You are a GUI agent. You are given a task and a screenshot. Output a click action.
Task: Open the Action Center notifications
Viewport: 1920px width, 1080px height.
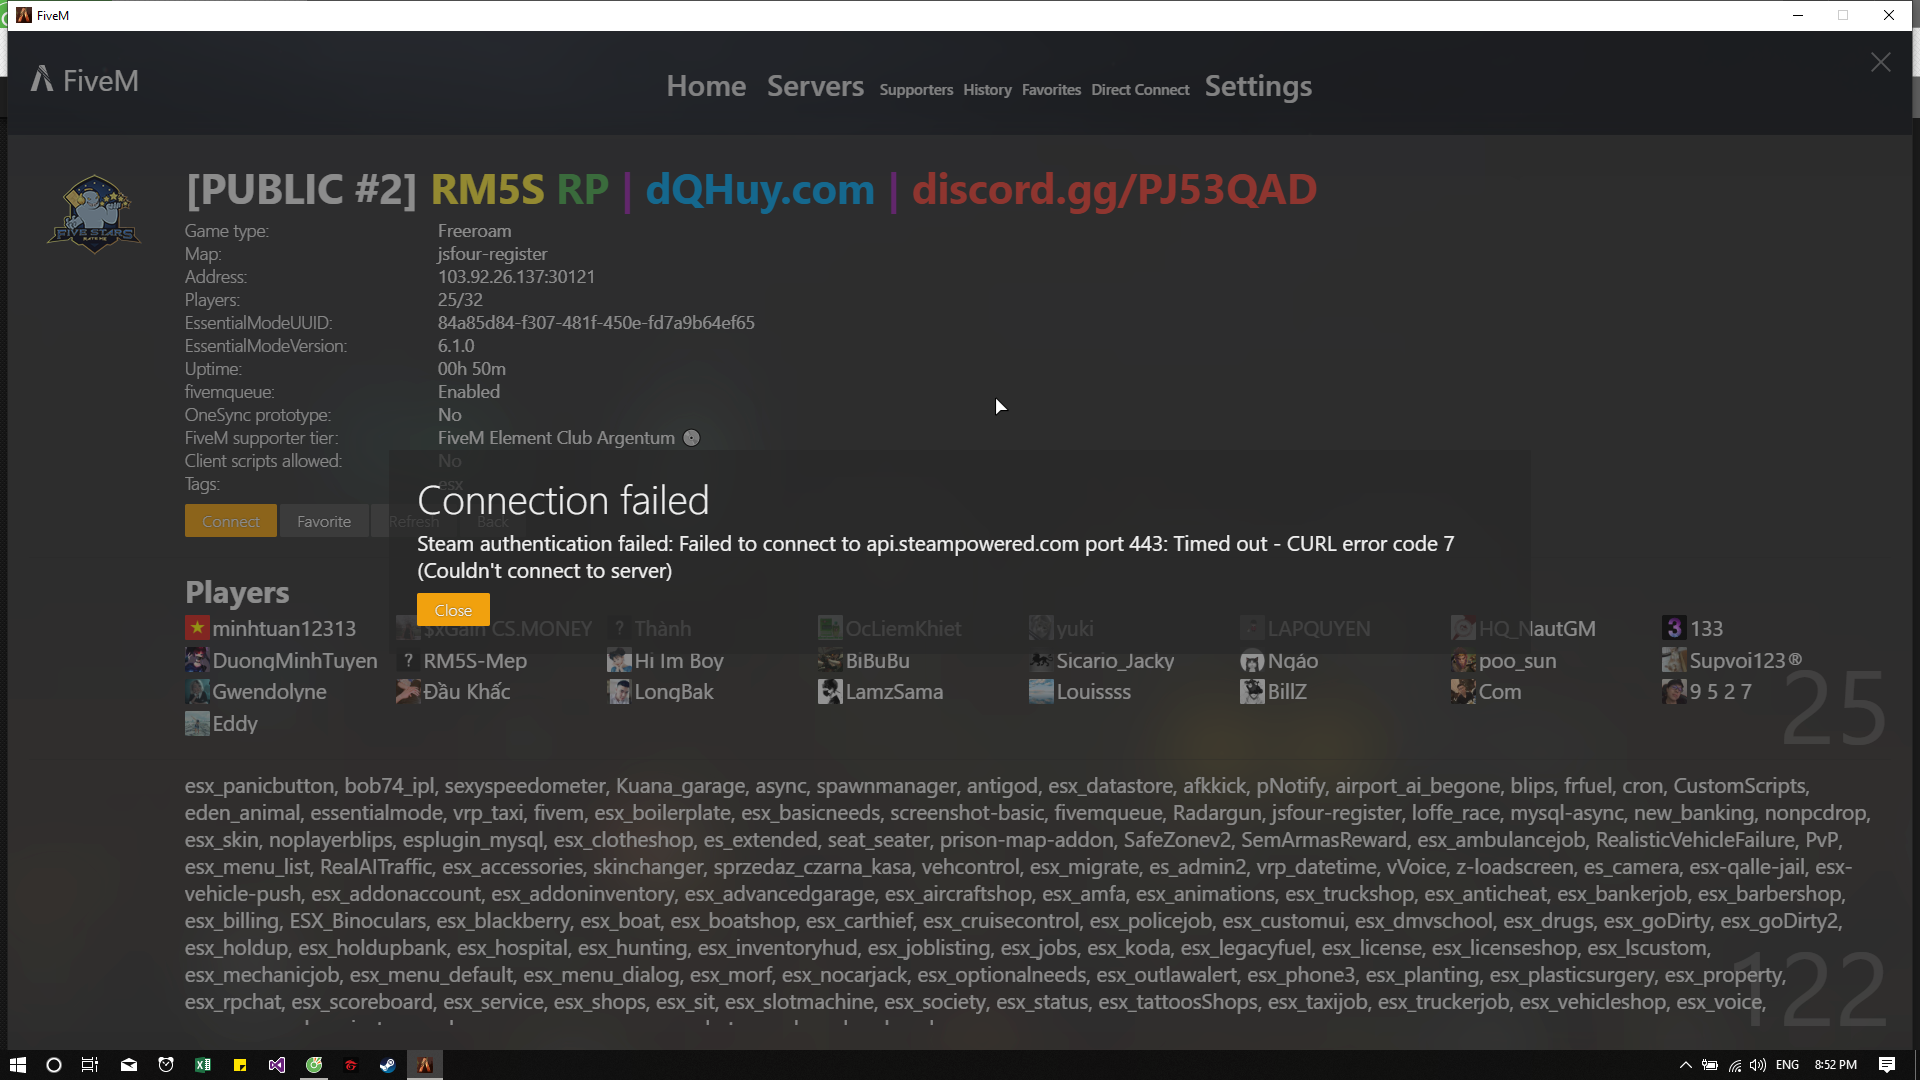1887,1065
